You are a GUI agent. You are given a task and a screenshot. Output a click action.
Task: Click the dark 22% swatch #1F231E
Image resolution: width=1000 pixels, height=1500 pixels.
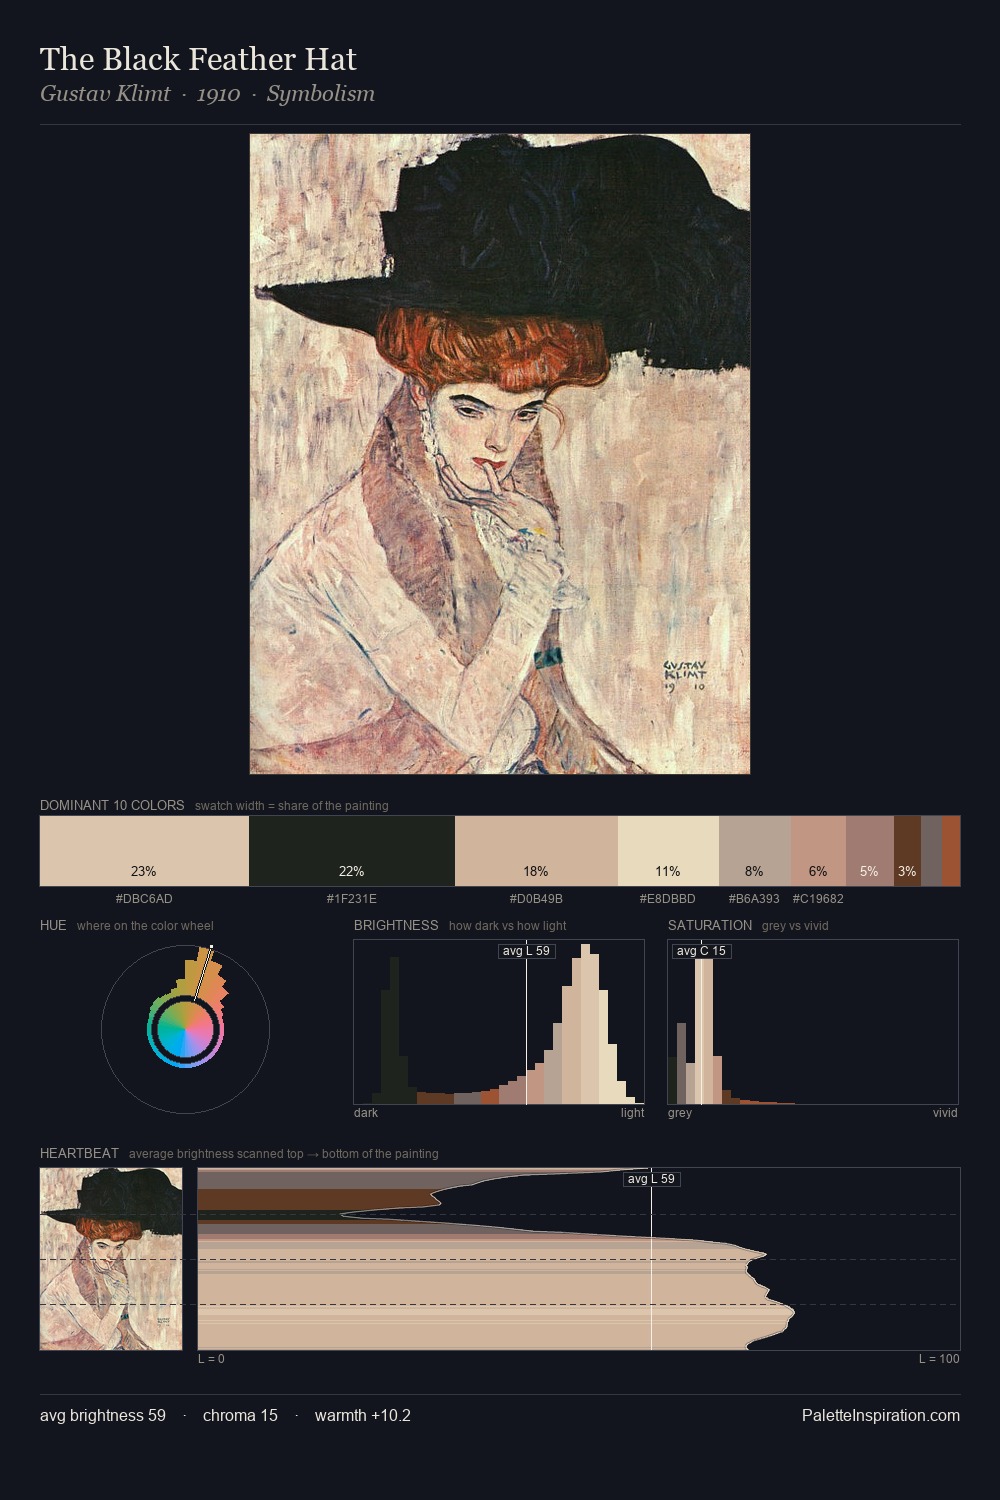coord(352,851)
